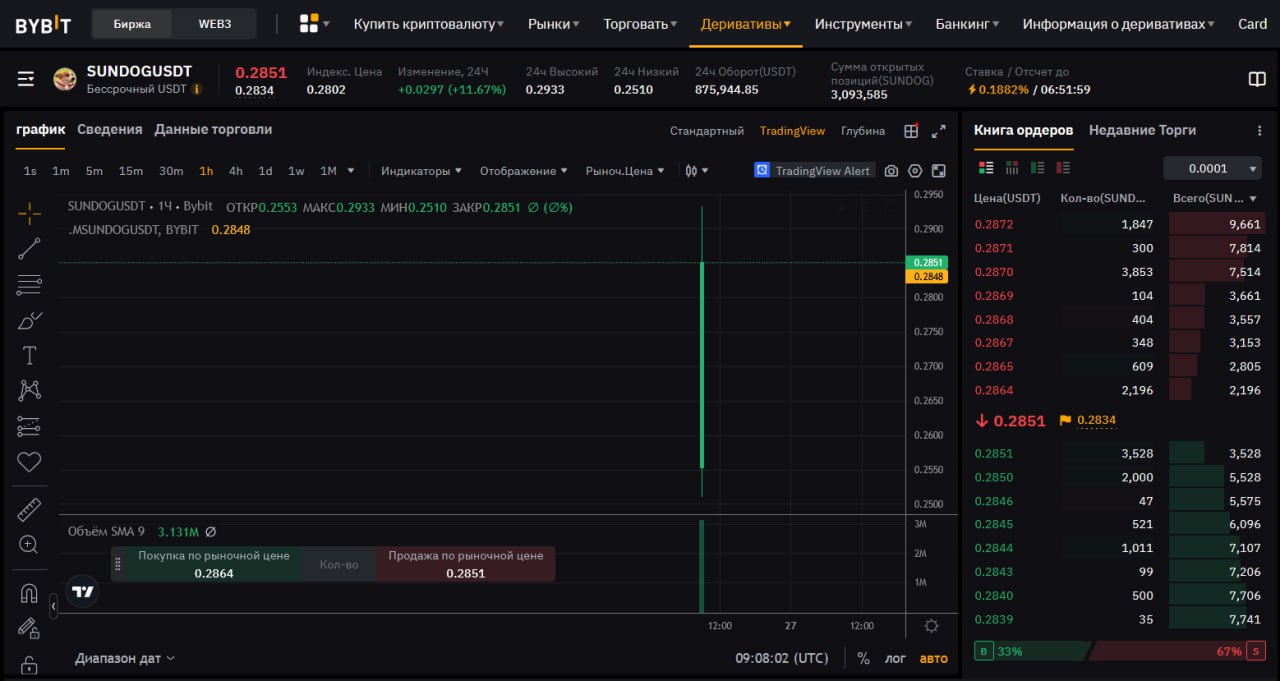Expand chart panel with arrows icon
This screenshot has width=1280, height=681.
[938, 131]
